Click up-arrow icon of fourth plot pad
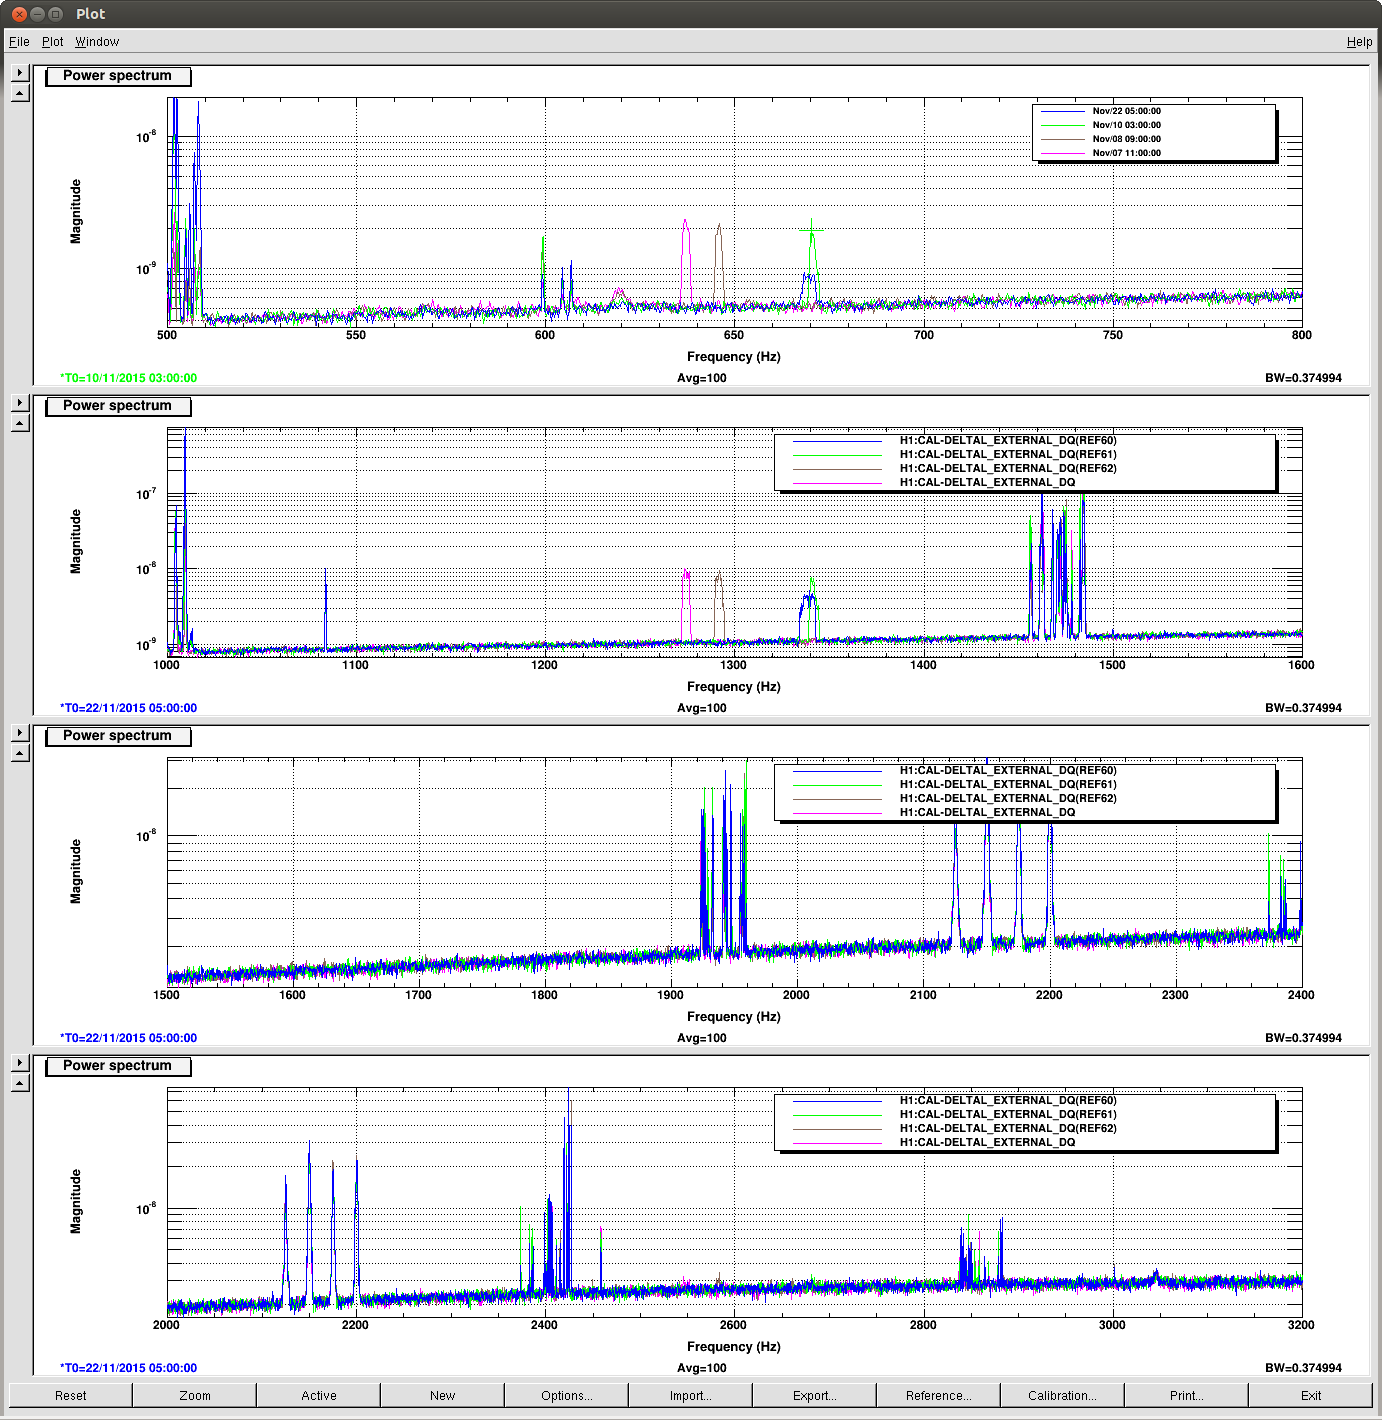The image size is (1382, 1420). (20, 1083)
